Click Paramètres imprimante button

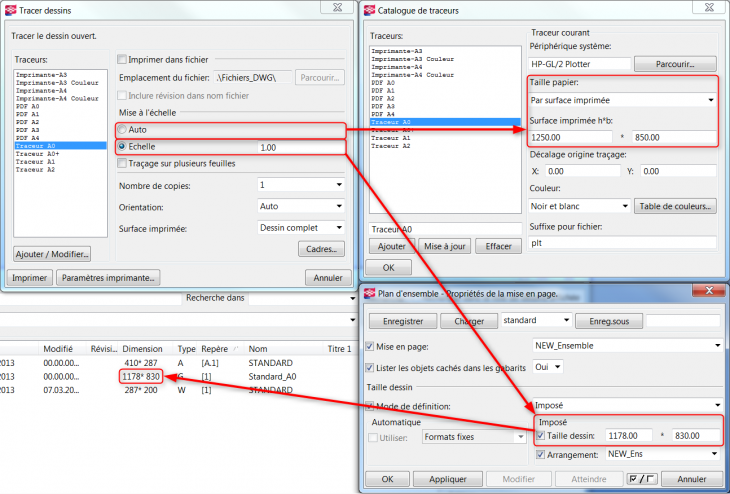point(108,278)
